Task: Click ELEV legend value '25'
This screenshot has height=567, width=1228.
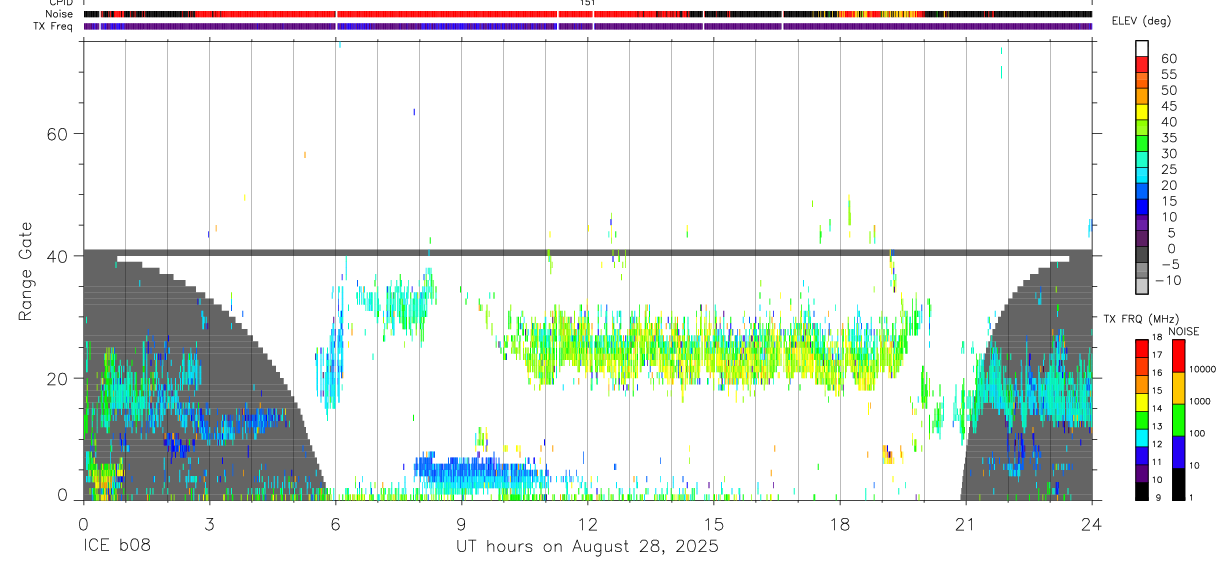Action: pyautogui.click(x=1168, y=169)
